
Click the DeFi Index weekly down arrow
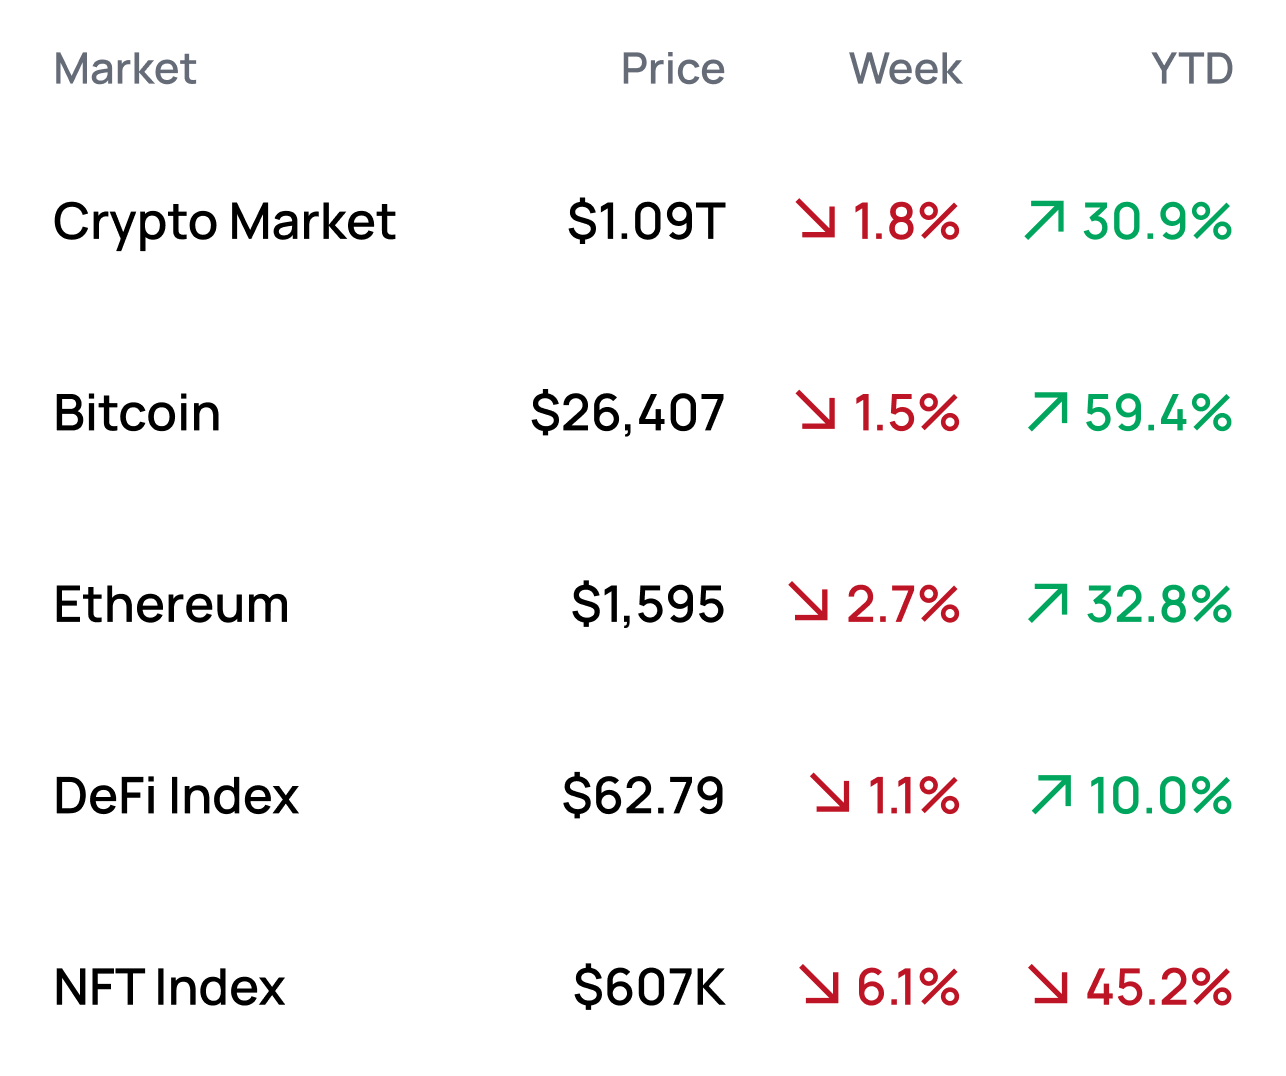coord(831,793)
